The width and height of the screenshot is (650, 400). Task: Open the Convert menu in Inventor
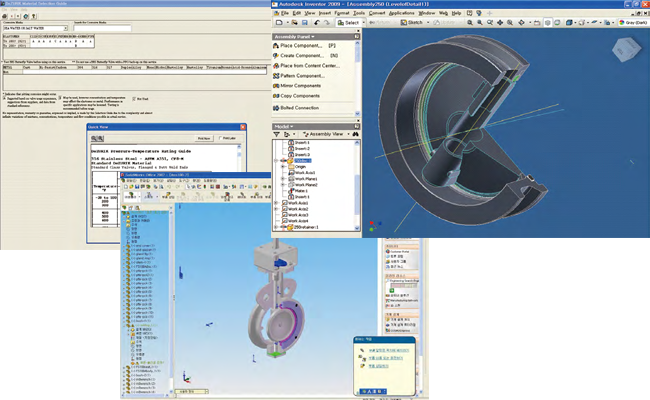pyautogui.click(x=377, y=13)
